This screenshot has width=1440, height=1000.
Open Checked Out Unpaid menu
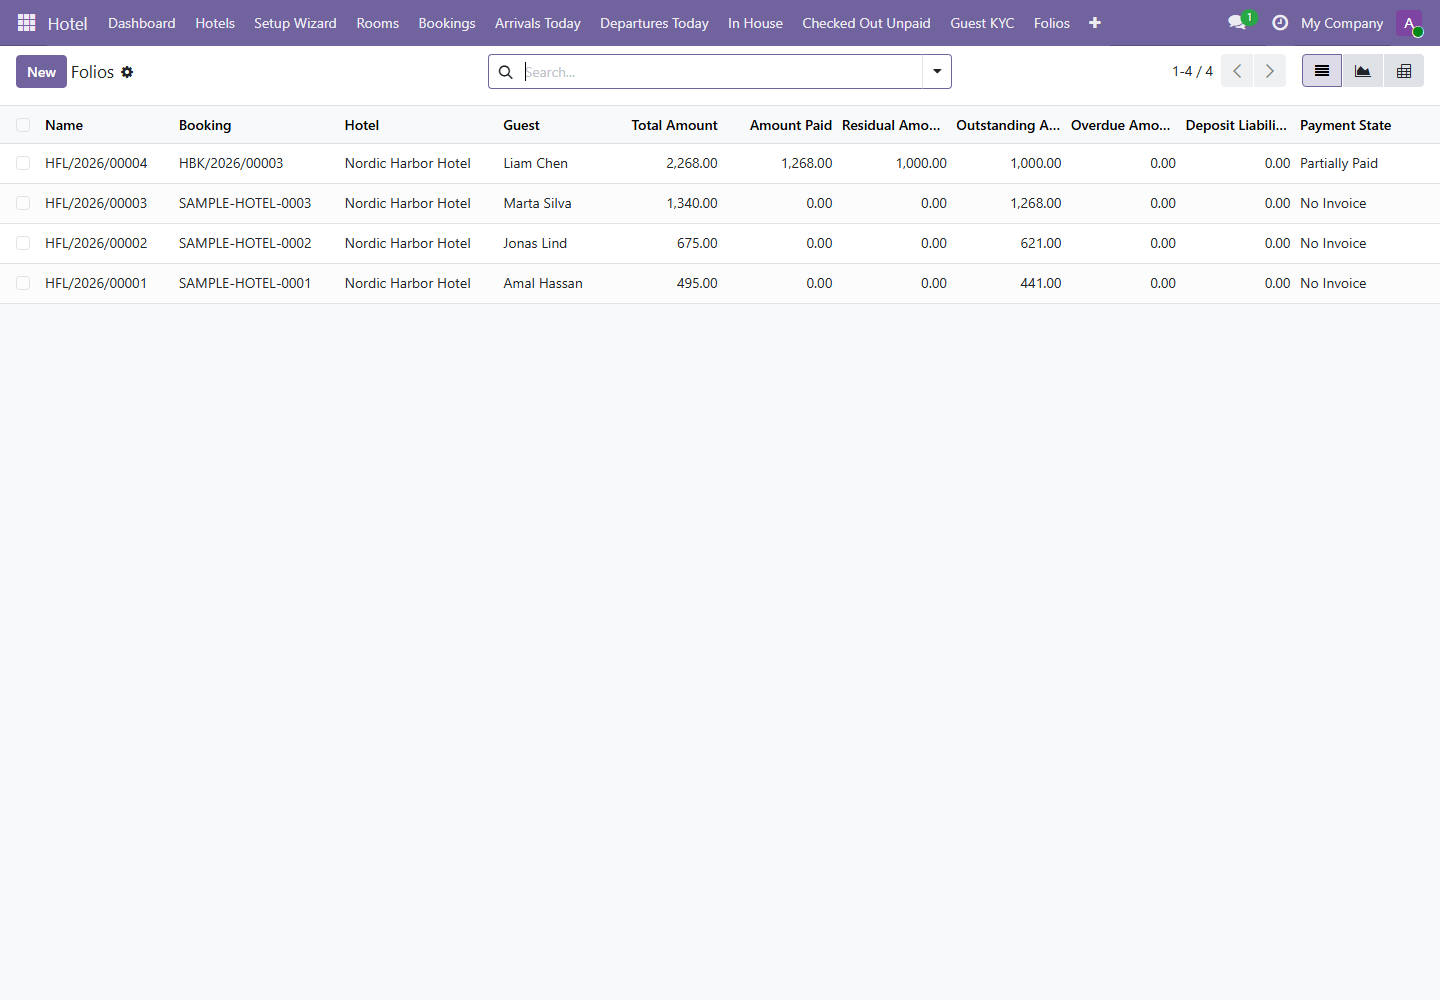[x=866, y=23]
